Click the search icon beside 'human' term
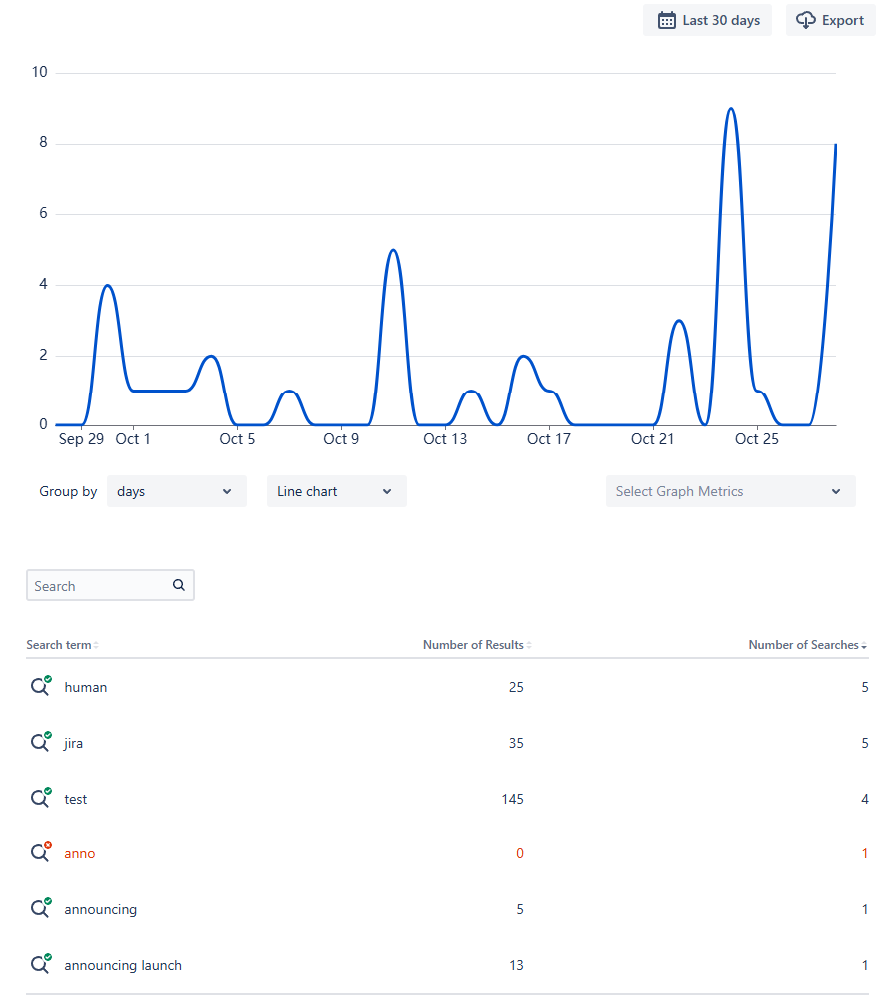This screenshot has height=1001, width=895. (x=40, y=687)
